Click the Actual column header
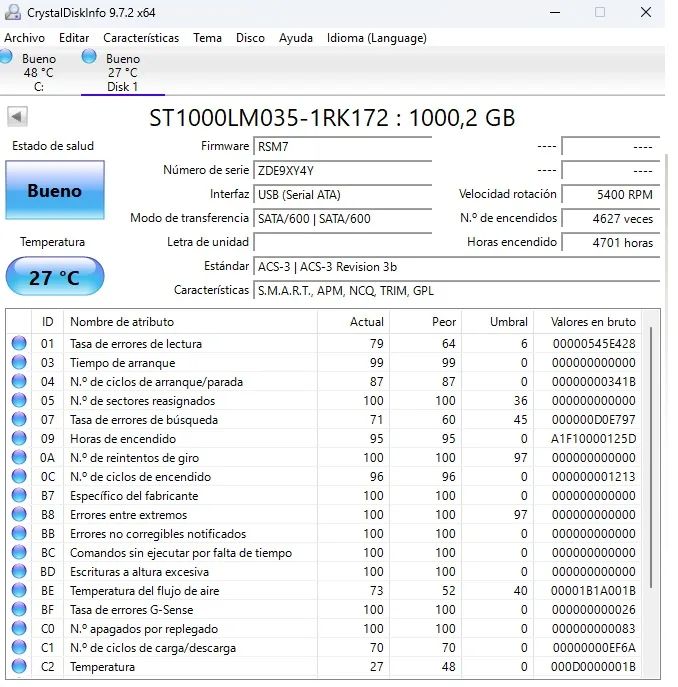The image size is (678, 687). coord(353,322)
